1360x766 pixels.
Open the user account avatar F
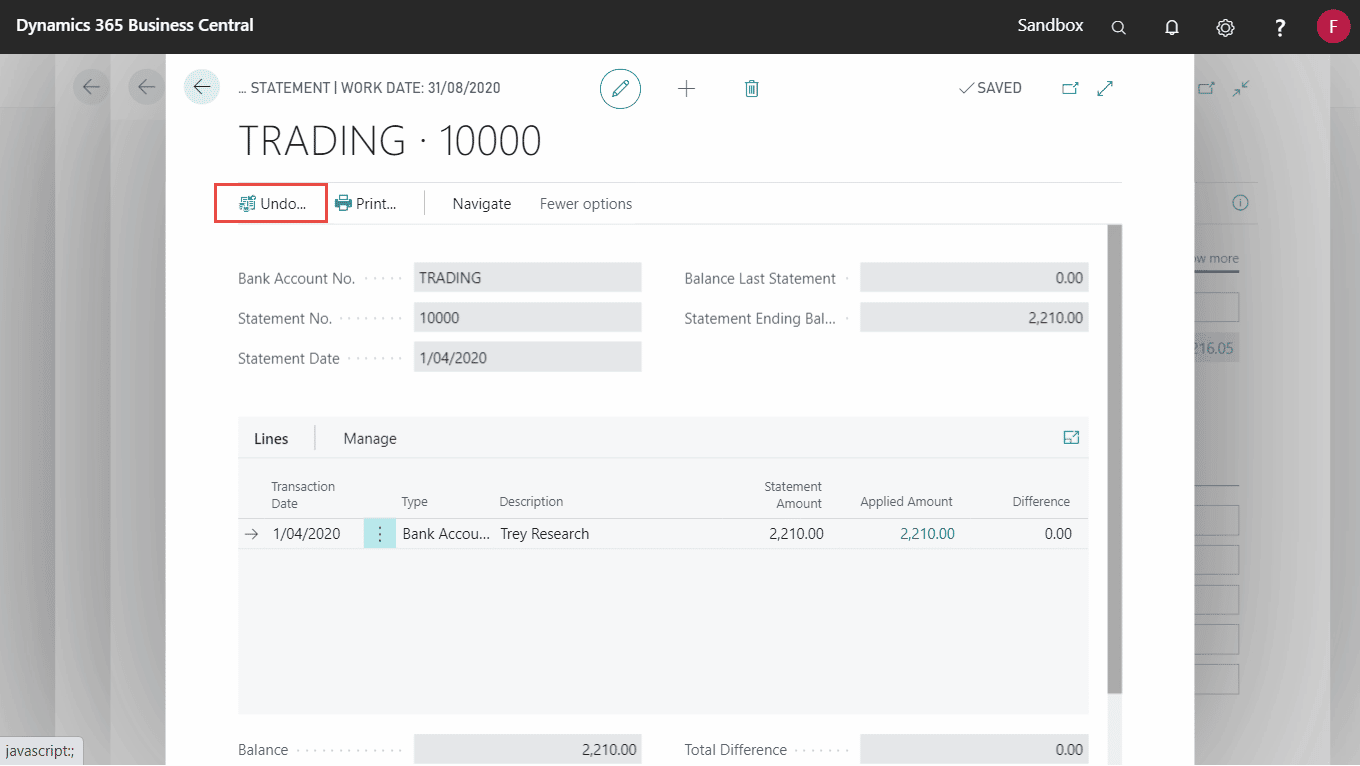coord(1333,27)
